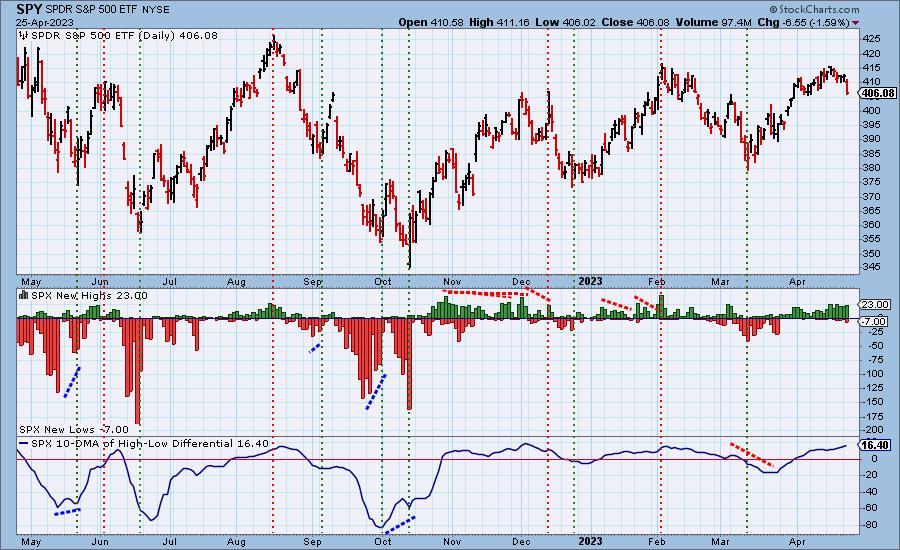Select the SPY ticker symbol title
Screen dimensions: 900x550
point(29,9)
